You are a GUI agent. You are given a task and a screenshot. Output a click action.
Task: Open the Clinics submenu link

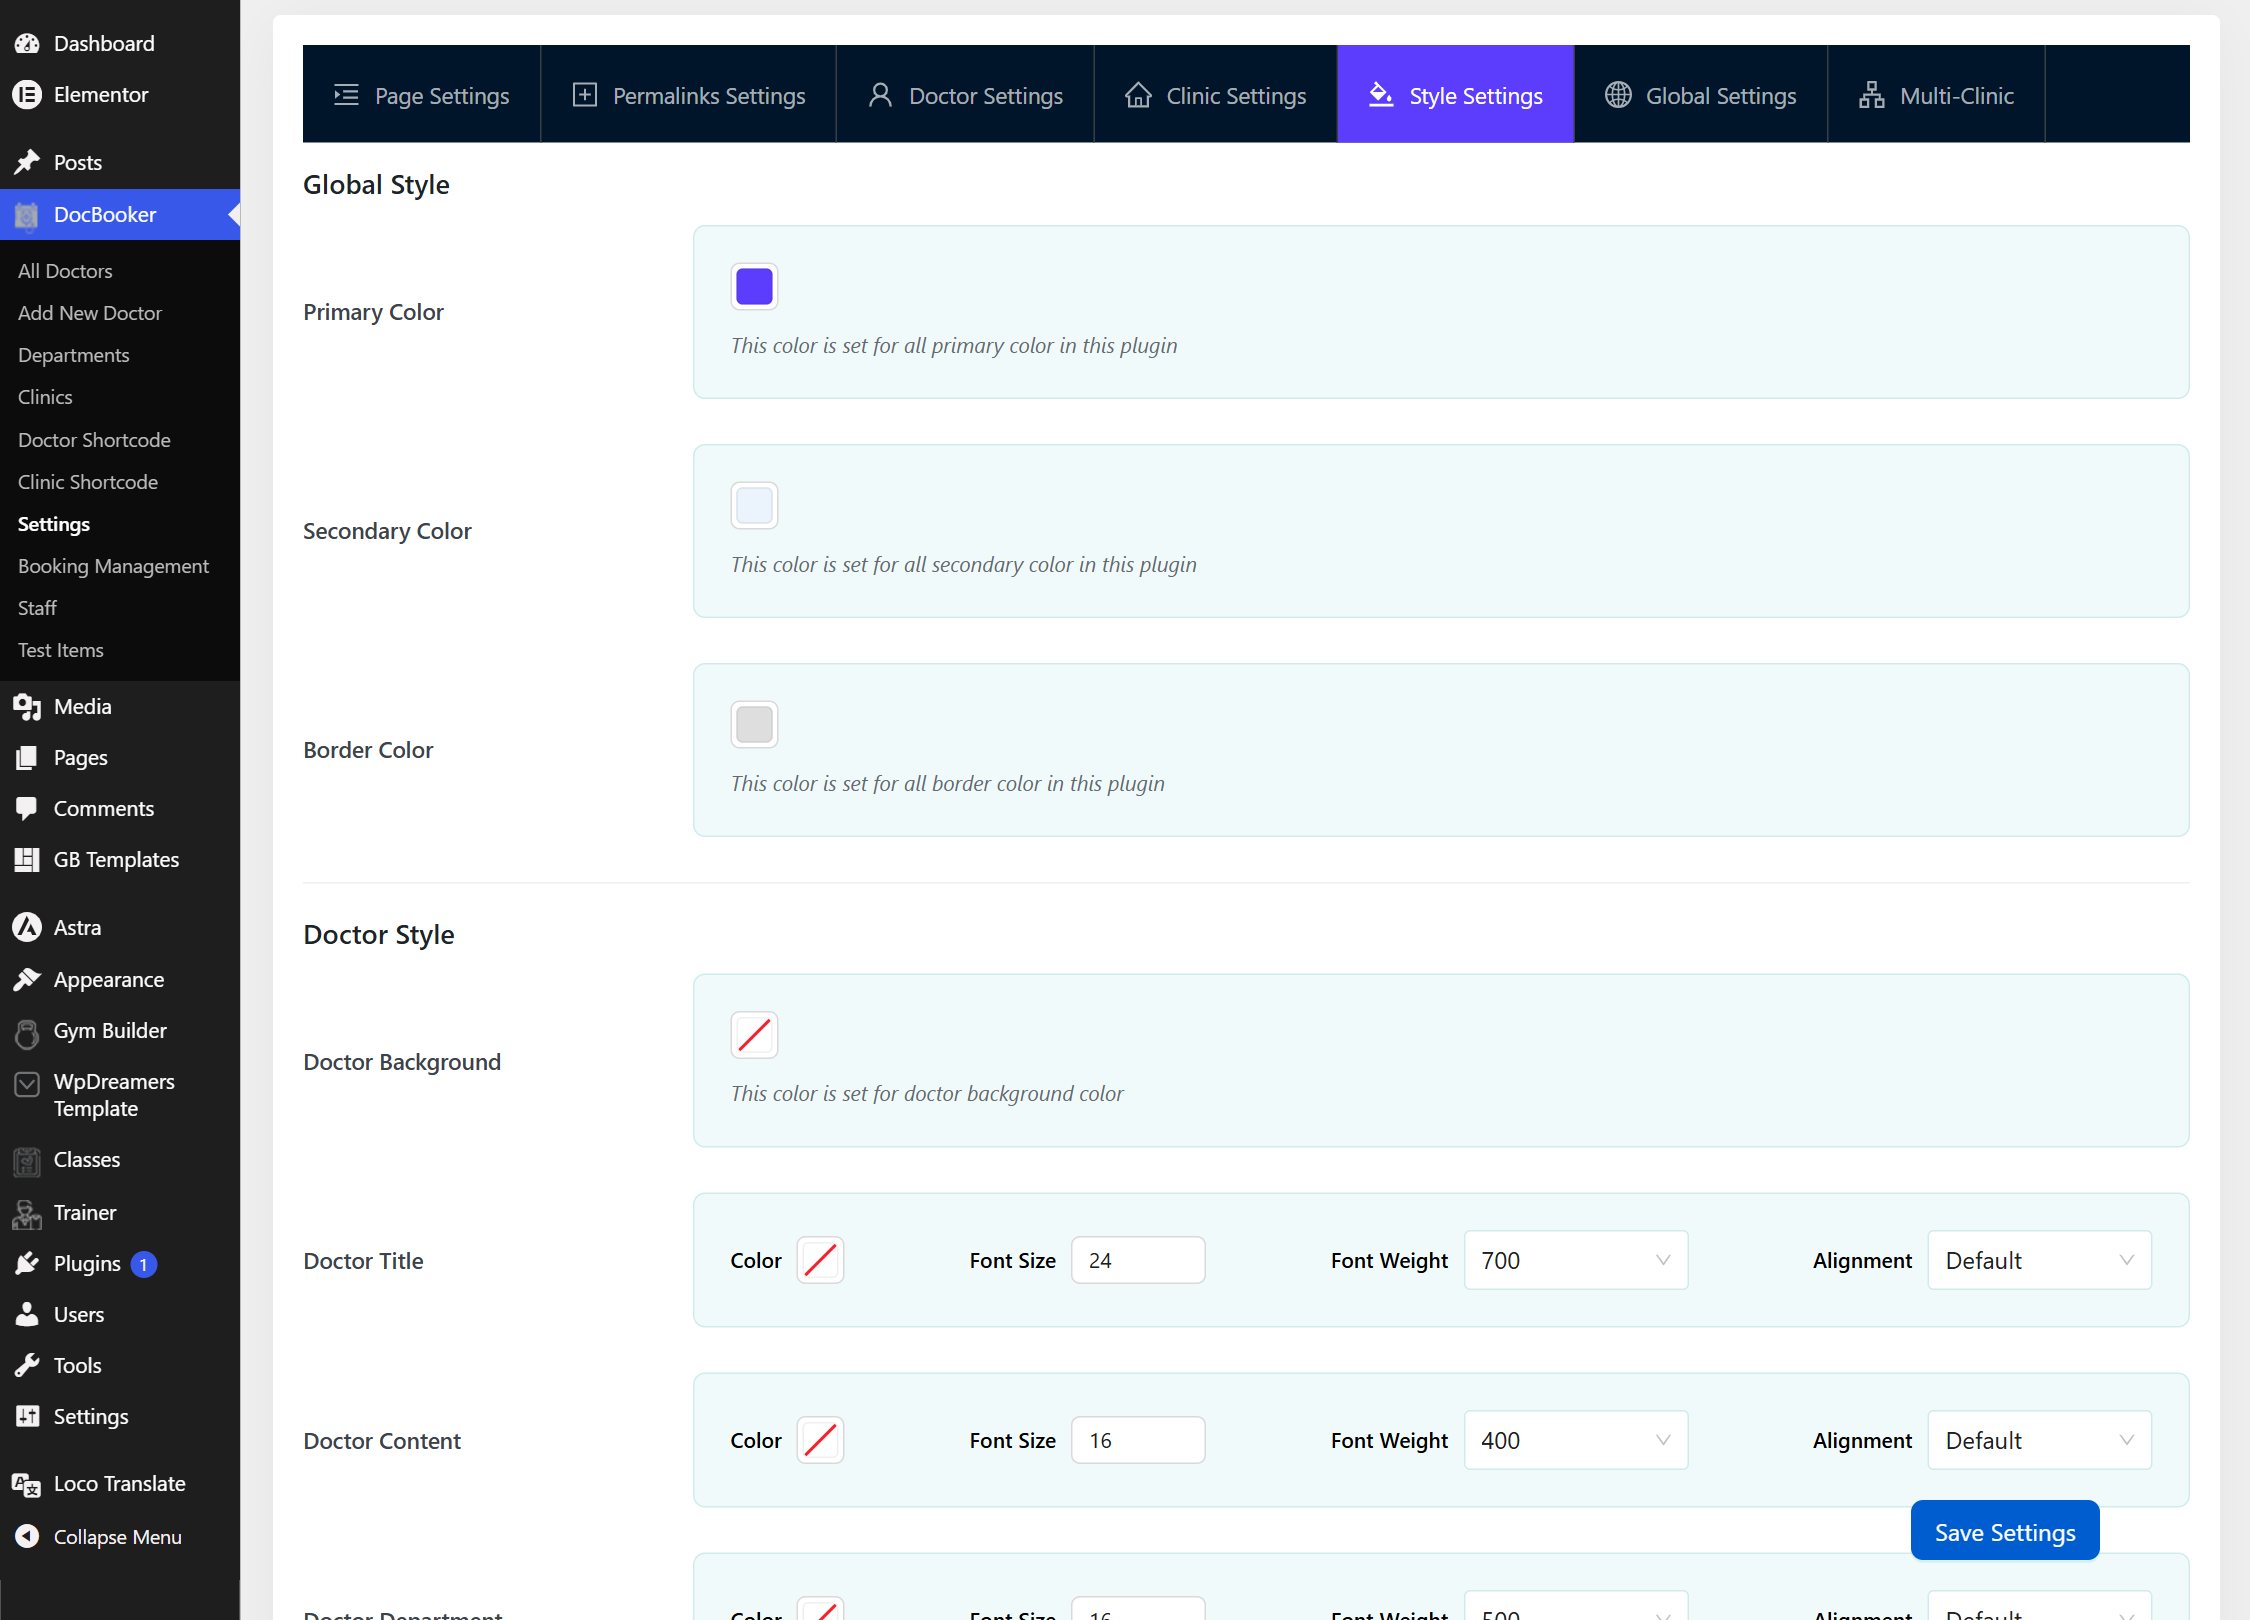pos(45,397)
